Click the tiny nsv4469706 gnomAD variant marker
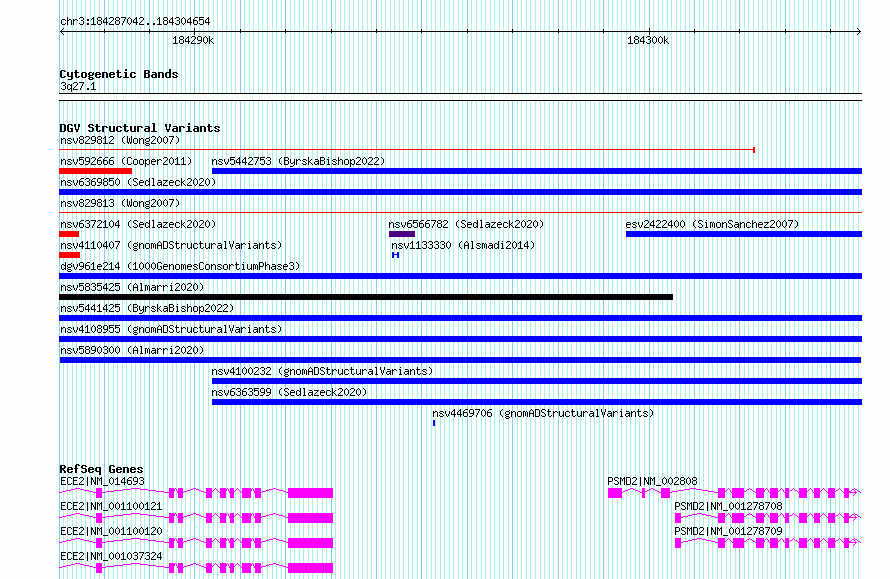The width and height of the screenshot is (890, 579). point(434,423)
